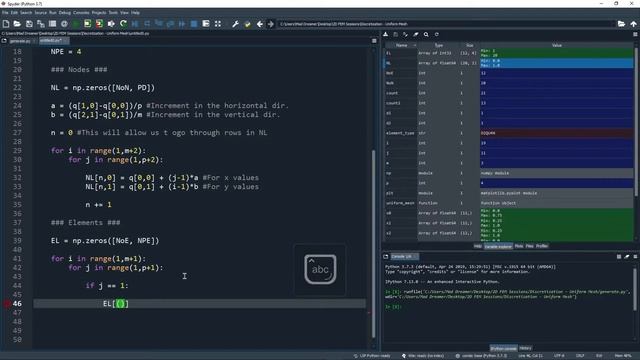Start debugging the file icon

coord(135,24)
